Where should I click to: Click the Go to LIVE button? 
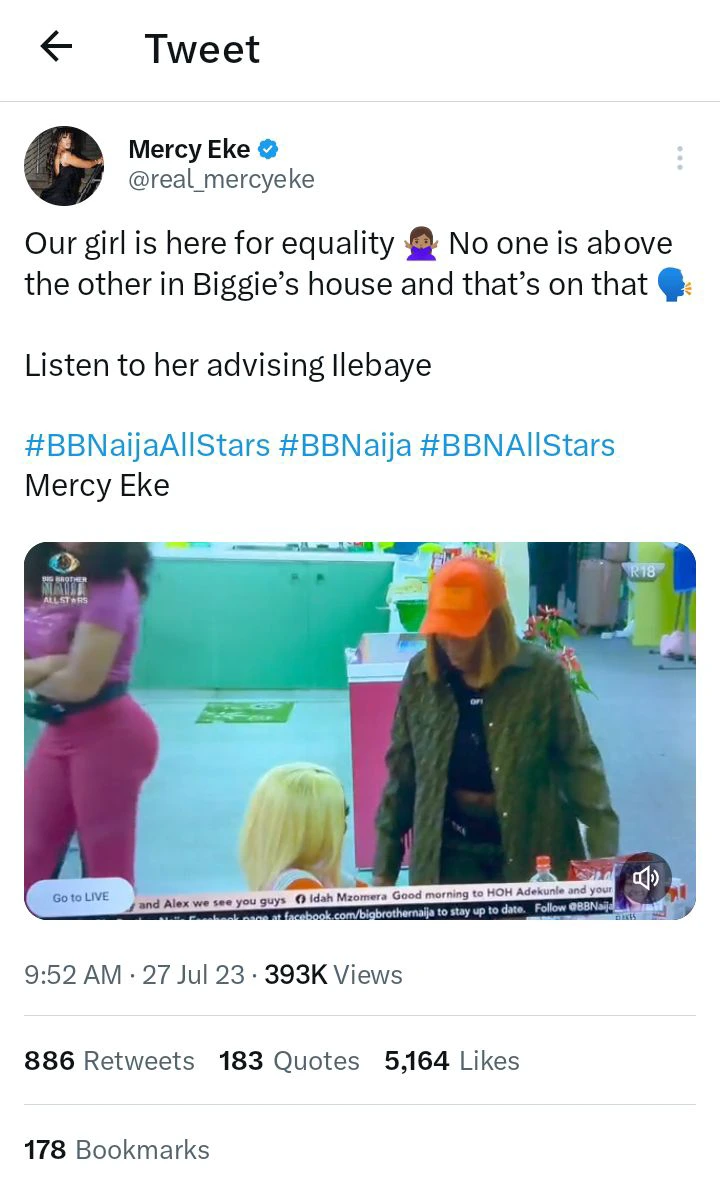[x=81, y=897]
